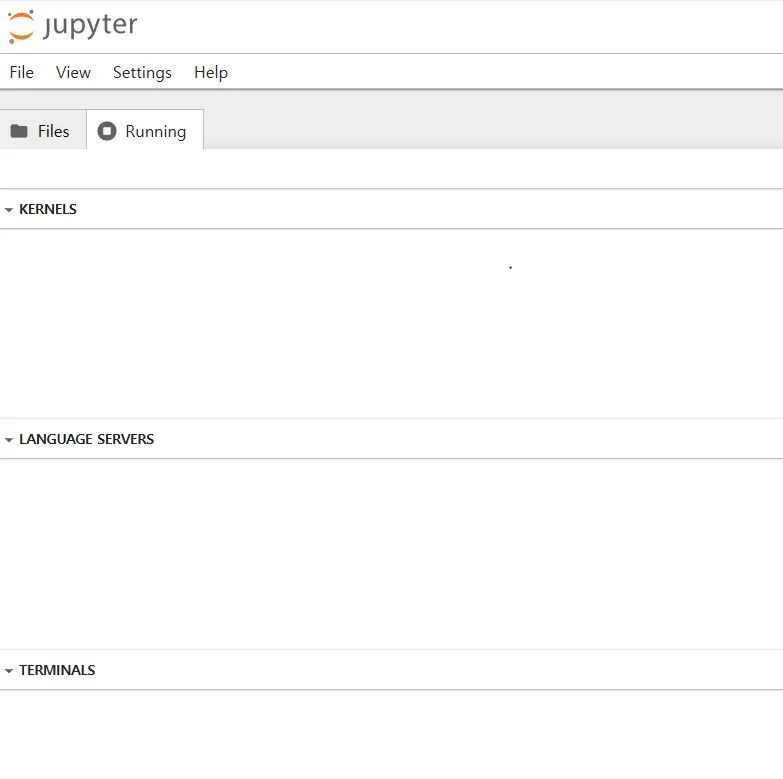Open the Help menu
This screenshot has height=779, width=783.
[x=211, y=72]
